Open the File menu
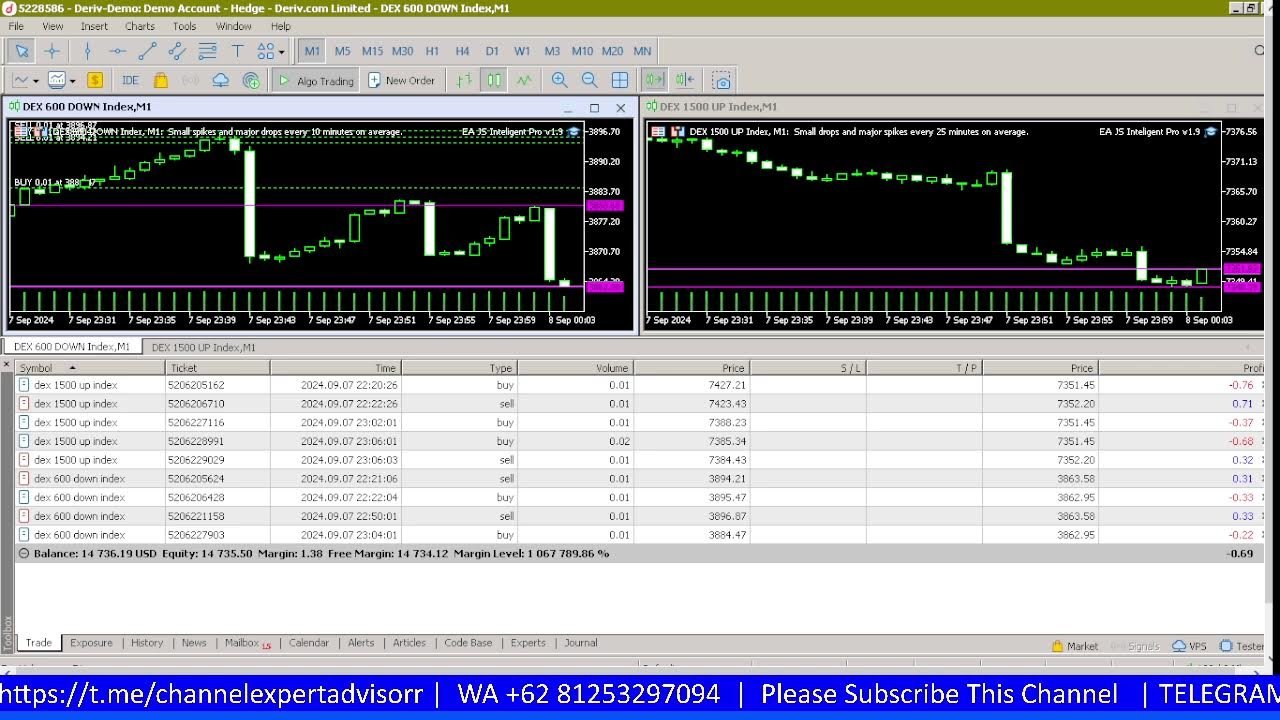 pos(16,26)
